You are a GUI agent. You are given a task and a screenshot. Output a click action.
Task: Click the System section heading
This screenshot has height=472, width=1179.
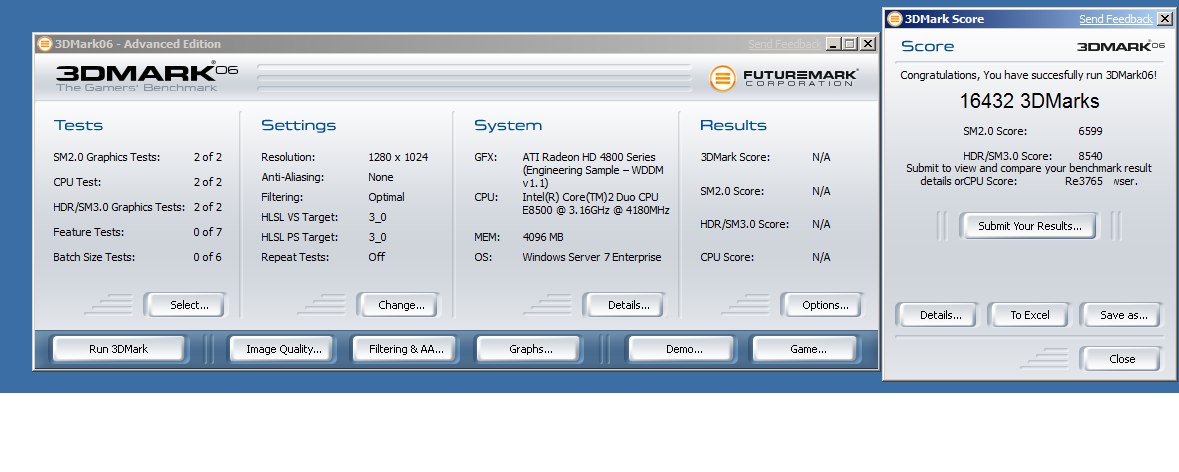click(508, 126)
